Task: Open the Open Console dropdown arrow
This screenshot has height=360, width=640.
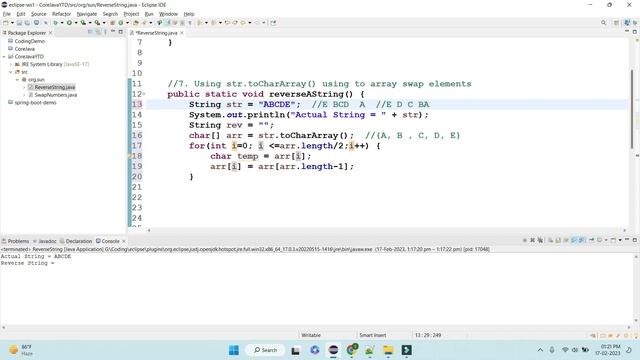Action: (x=620, y=240)
